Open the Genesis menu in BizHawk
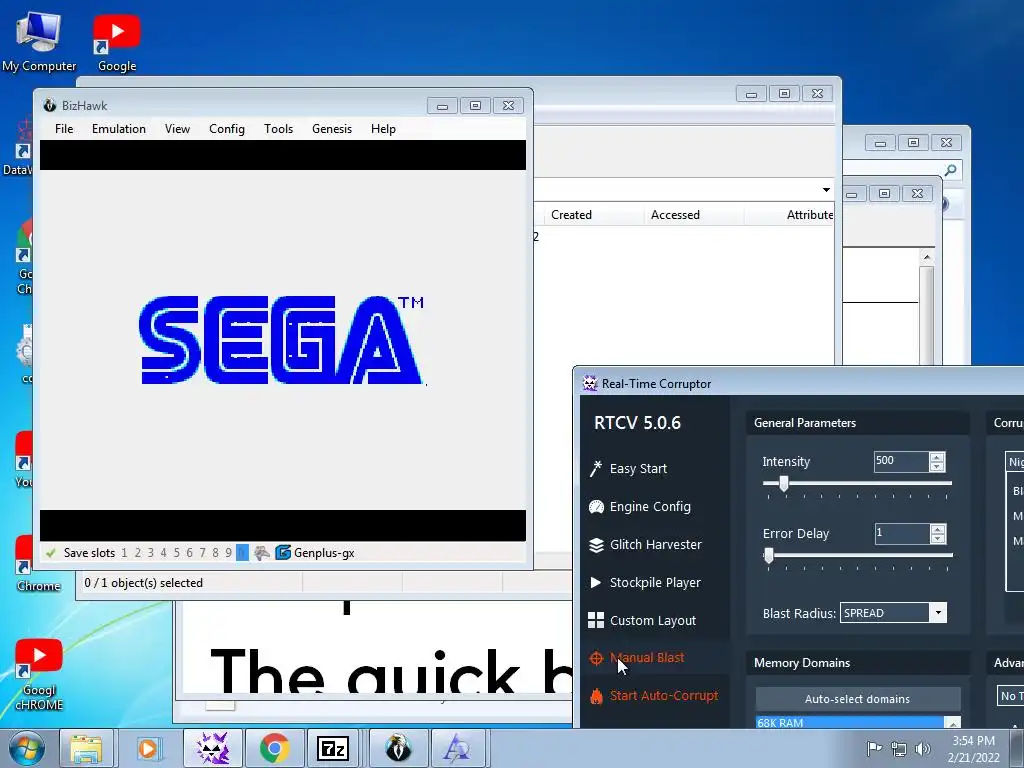Screen dimensions: 1024x768 pyautogui.click(x=332, y=129)
